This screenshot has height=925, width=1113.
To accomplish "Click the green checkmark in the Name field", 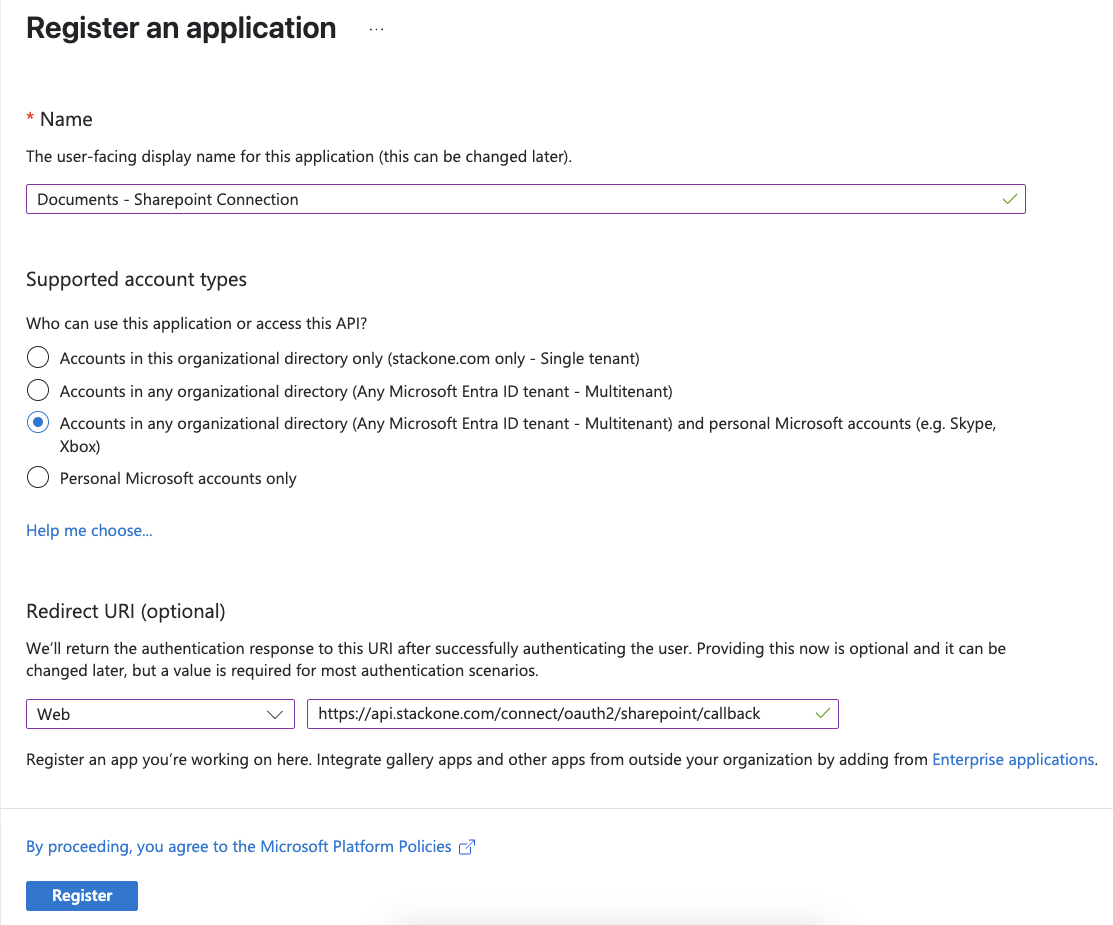I will tap(1009, 199).
